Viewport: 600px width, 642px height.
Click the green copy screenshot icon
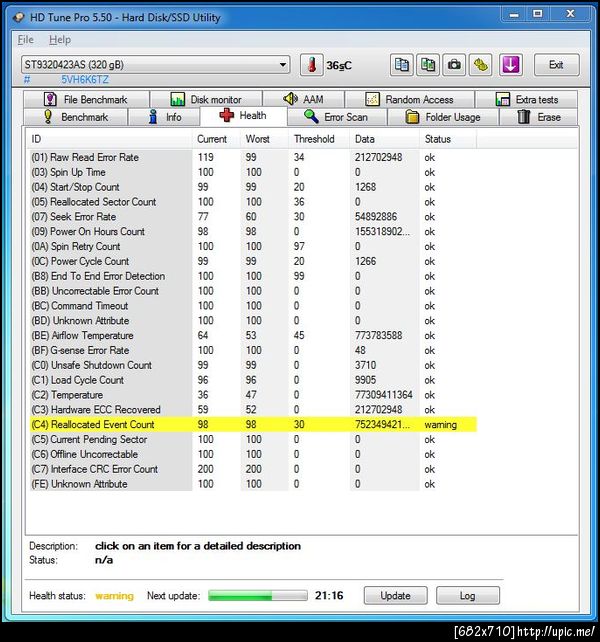428,65
